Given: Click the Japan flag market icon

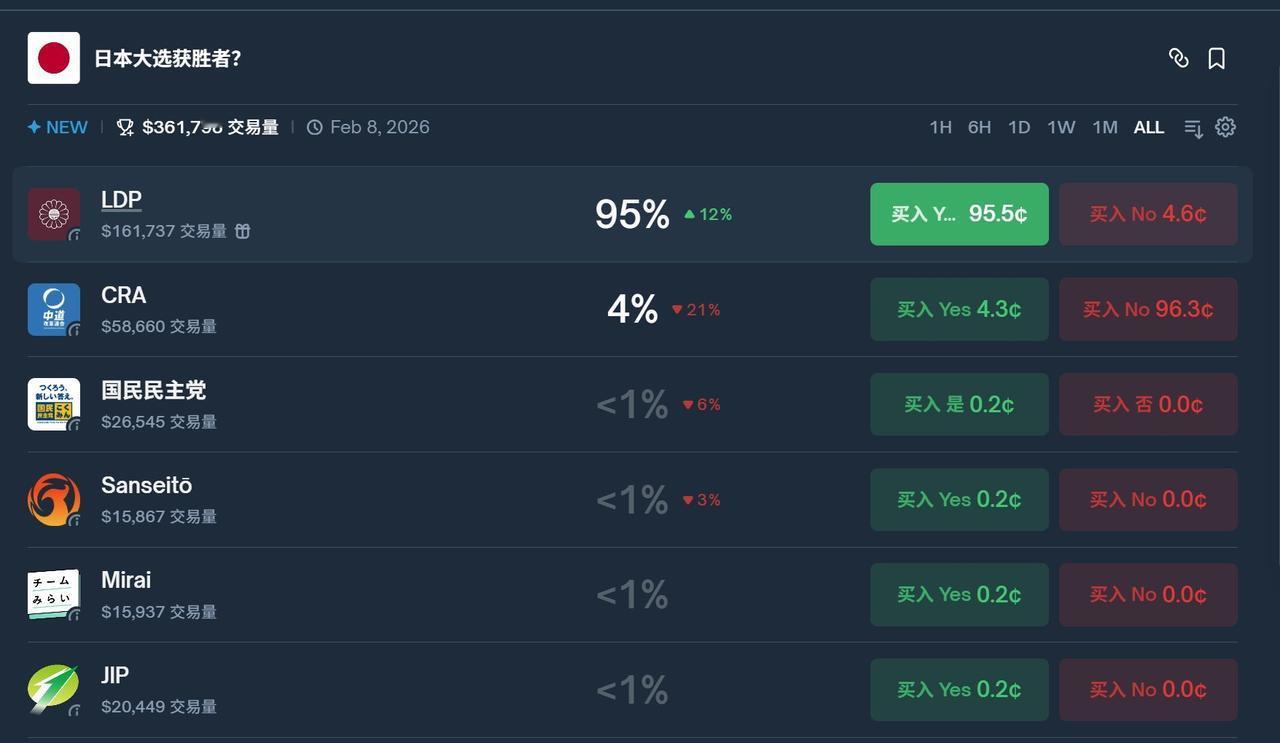Looking at the screenshot, I should pyautogui.click(x=54, y=58).
